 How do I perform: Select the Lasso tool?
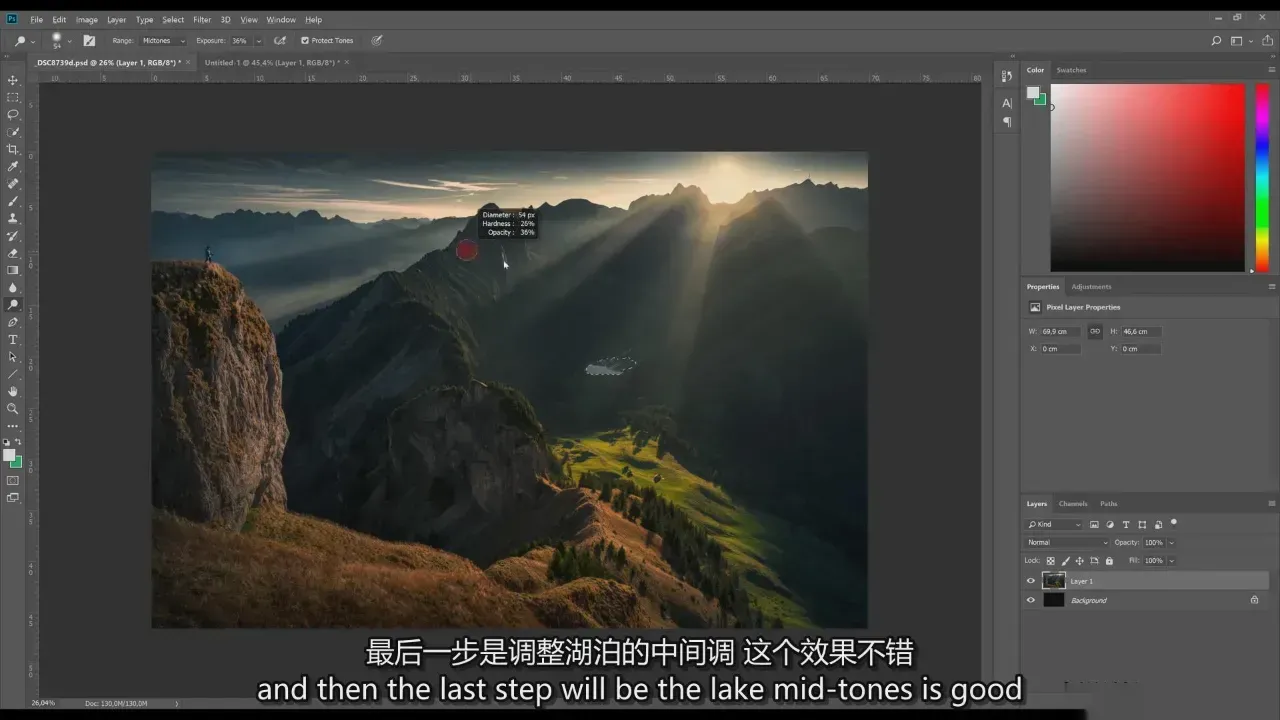13,114
